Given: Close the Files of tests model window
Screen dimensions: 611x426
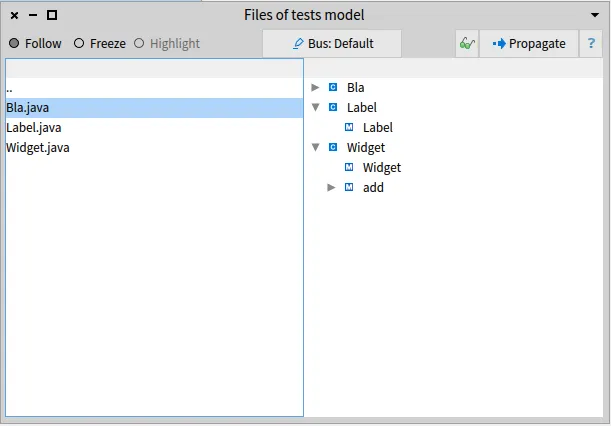Looking at the screenshot, I should pyautogui.click(x=14, y=16).
